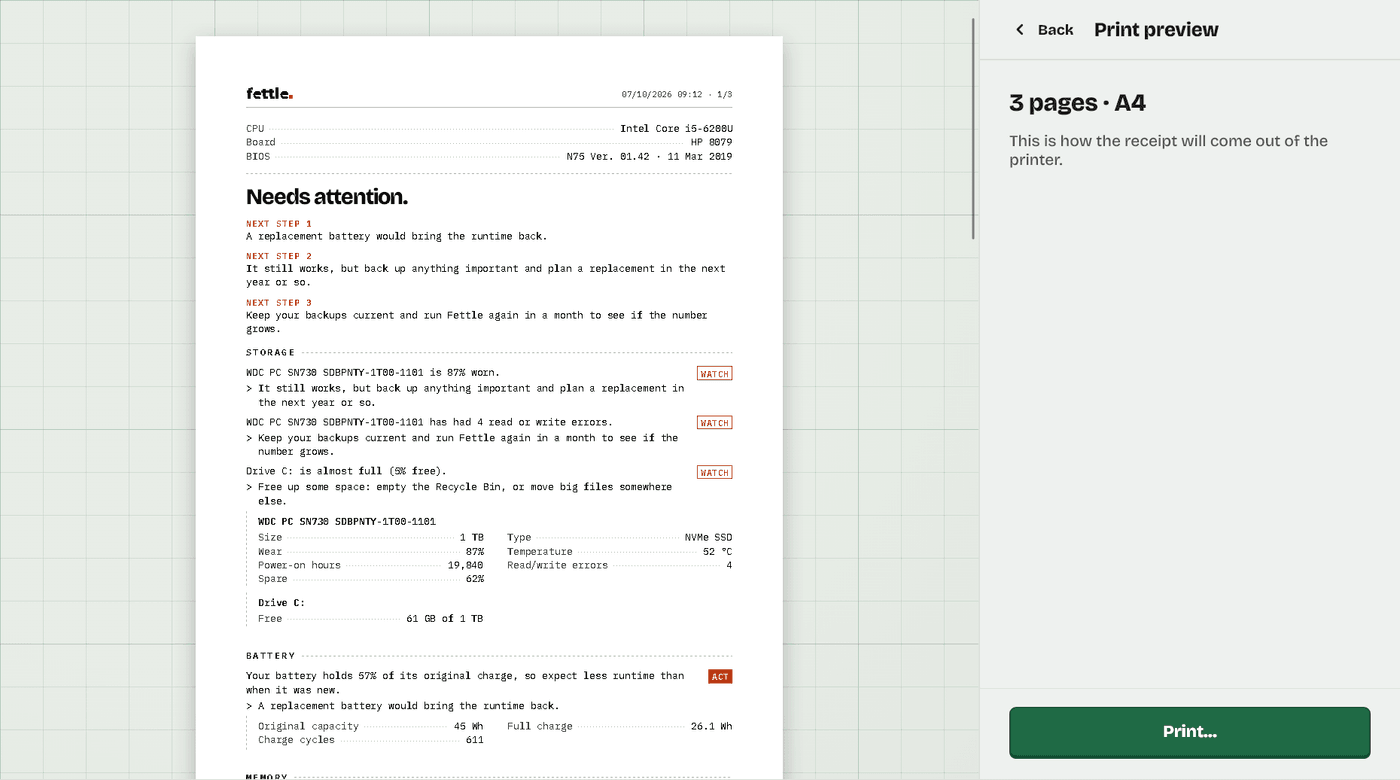Click the 'HP 8079' board value

pos(711,143)
